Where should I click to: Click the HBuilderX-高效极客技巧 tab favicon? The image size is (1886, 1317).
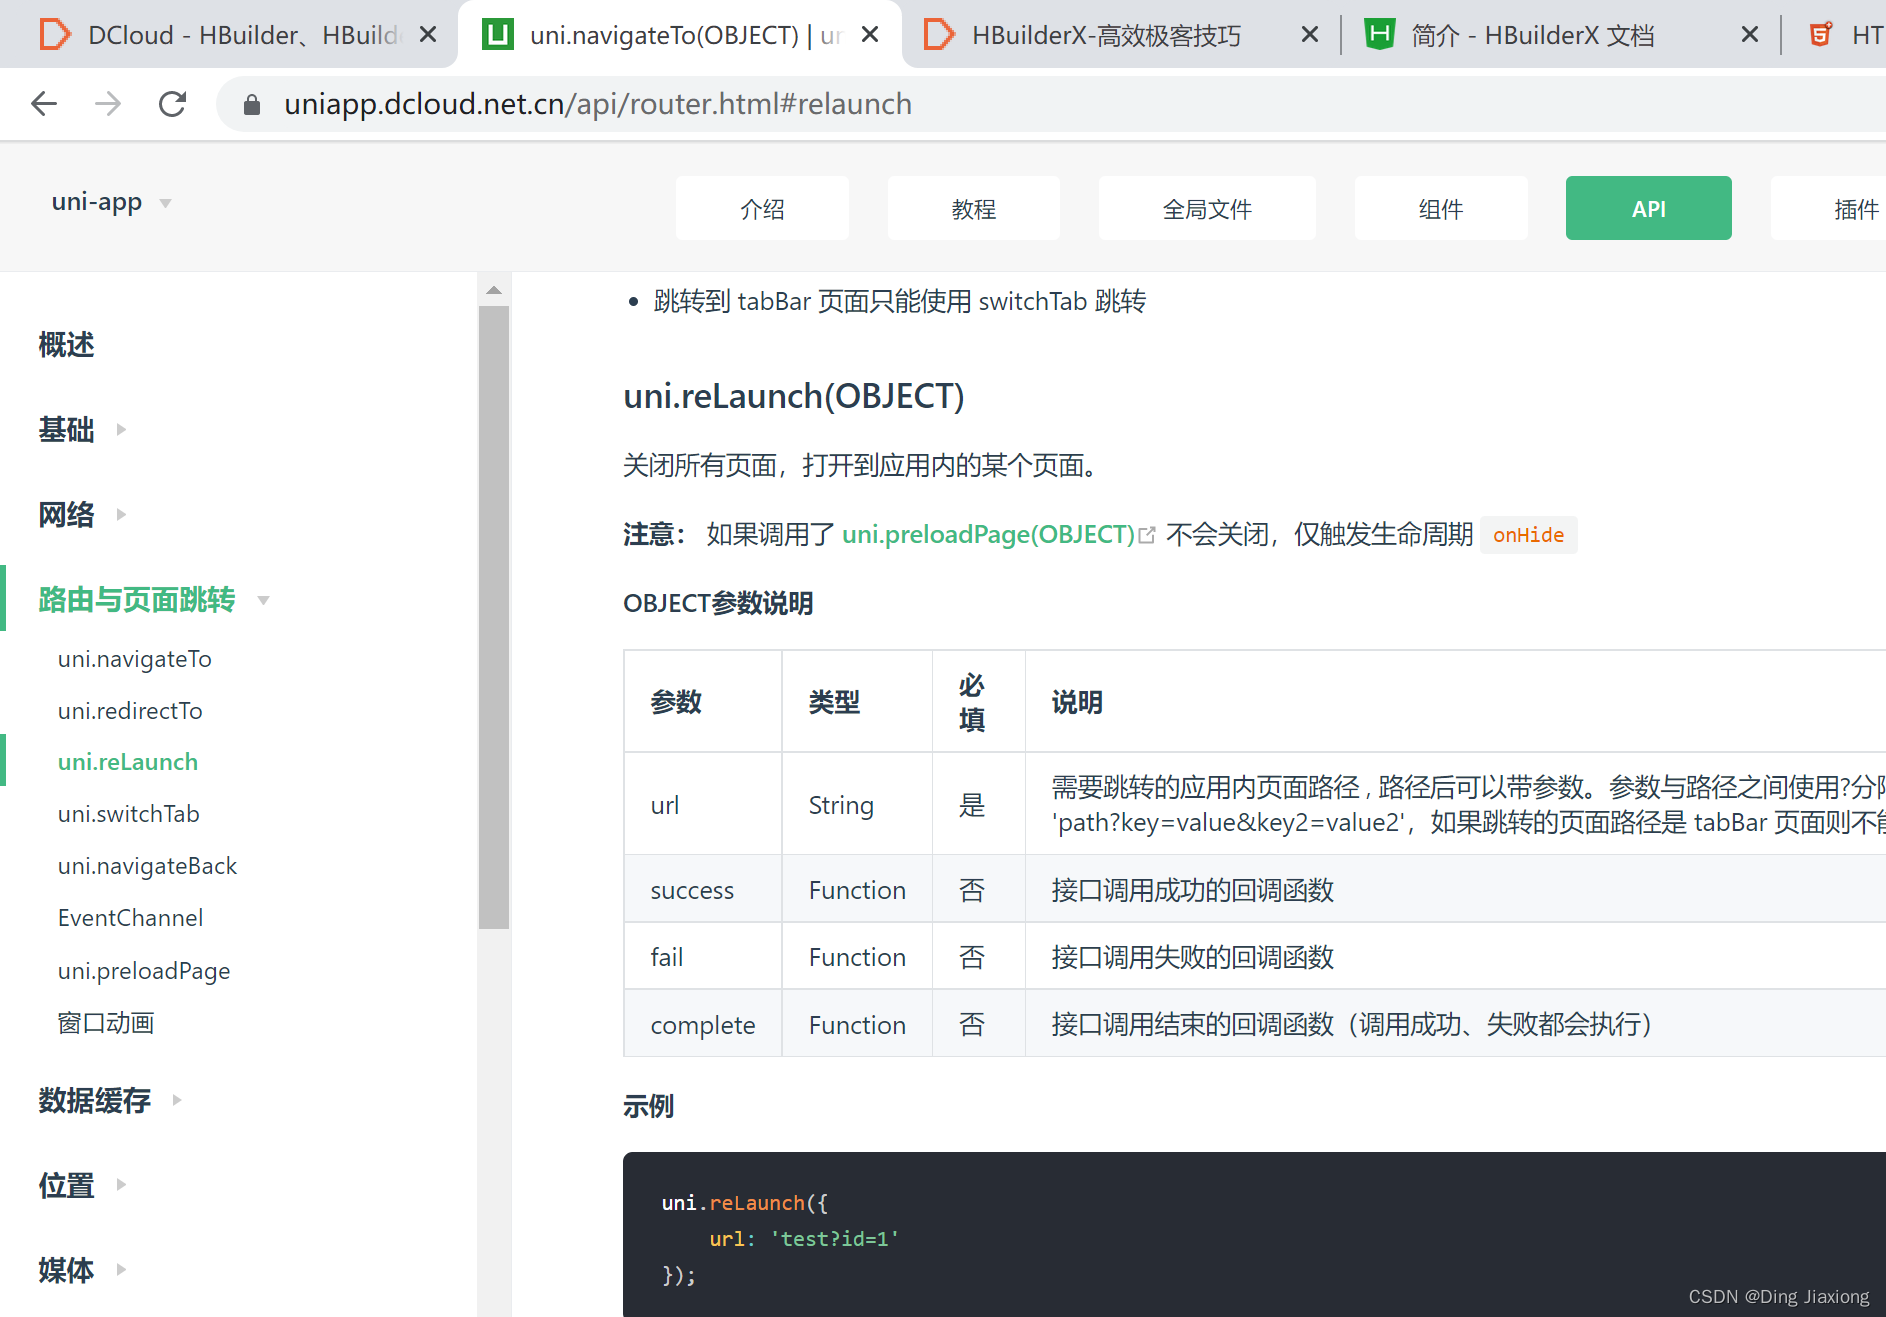point(938,35)
